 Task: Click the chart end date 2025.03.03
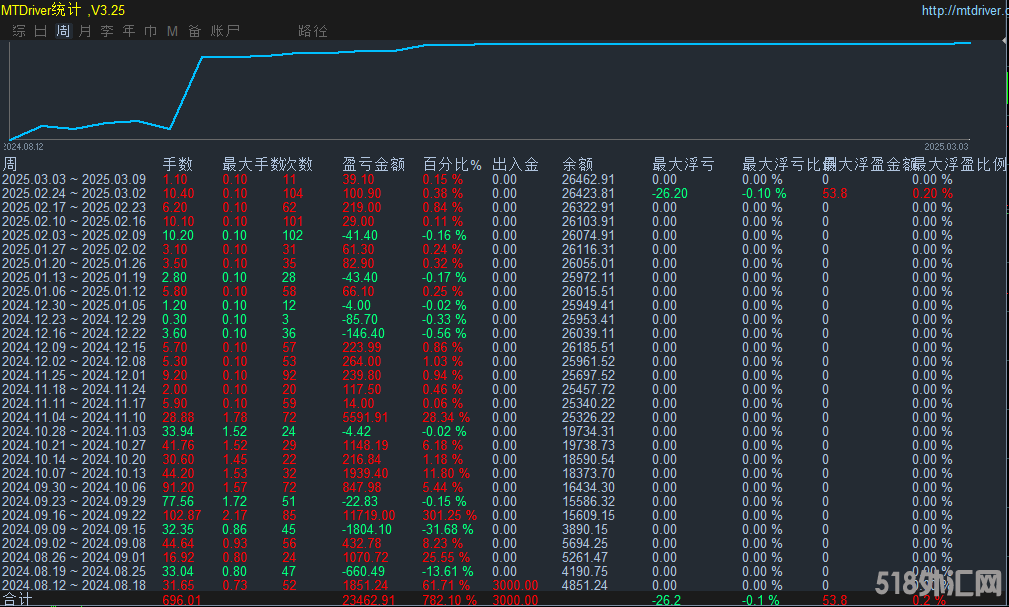point(946,147)
